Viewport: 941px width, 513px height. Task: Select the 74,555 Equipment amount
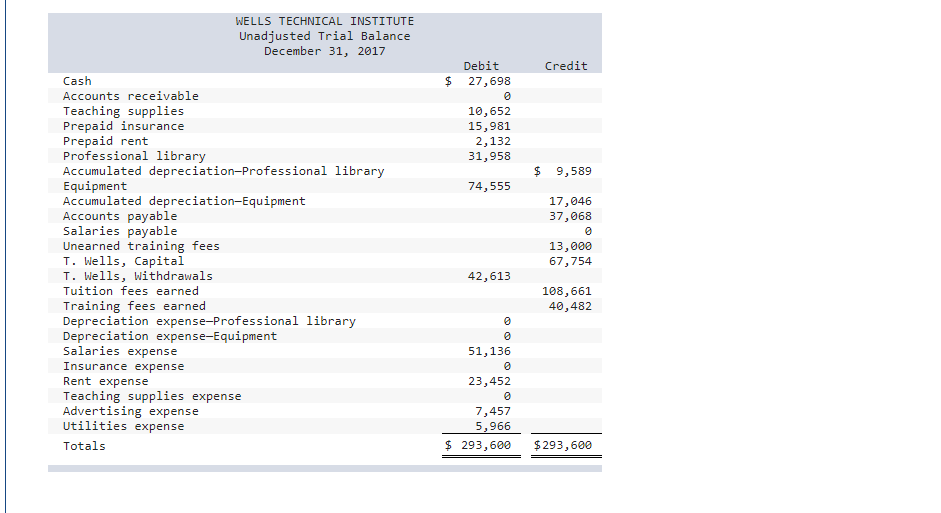489,186
